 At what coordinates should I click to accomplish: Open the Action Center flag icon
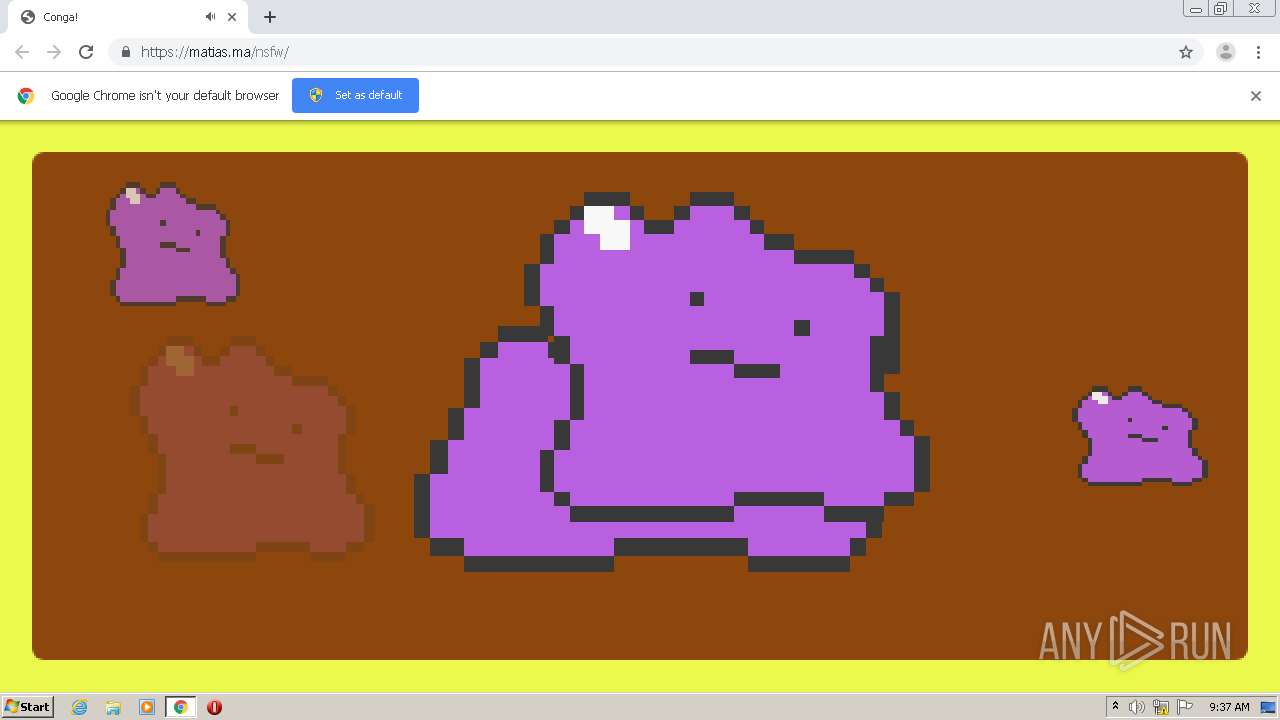tap(1185, 707)
